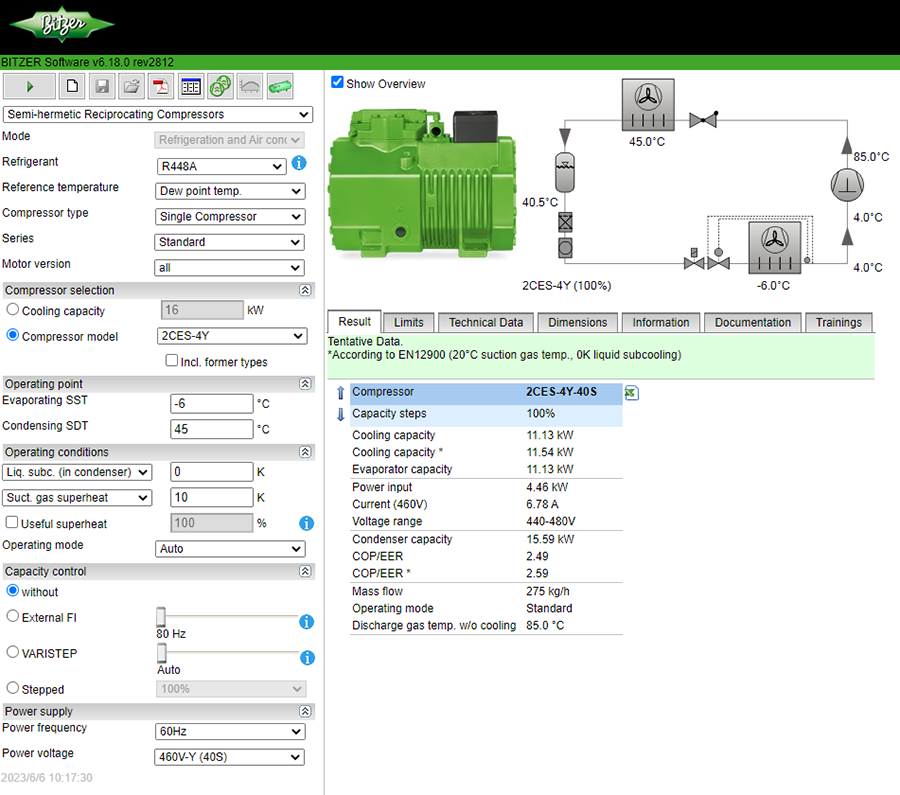
Task: Click the solenoid valve symbol in diagram
Action: point(695,259)
